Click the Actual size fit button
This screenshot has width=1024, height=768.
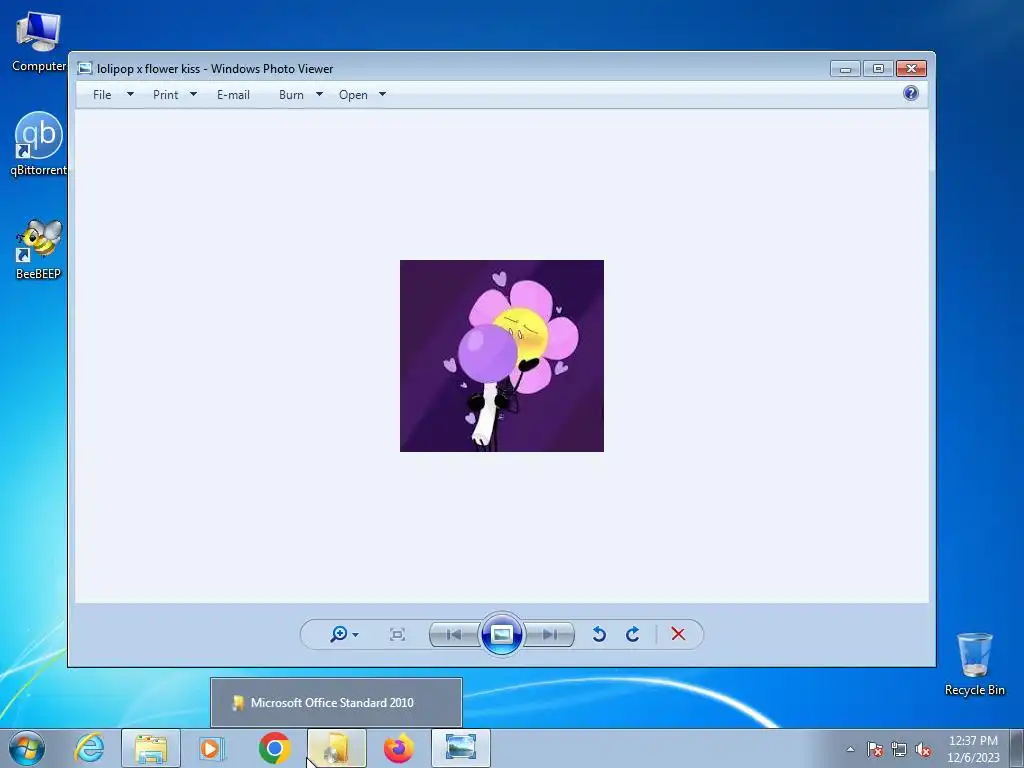[x=397, y=634]
